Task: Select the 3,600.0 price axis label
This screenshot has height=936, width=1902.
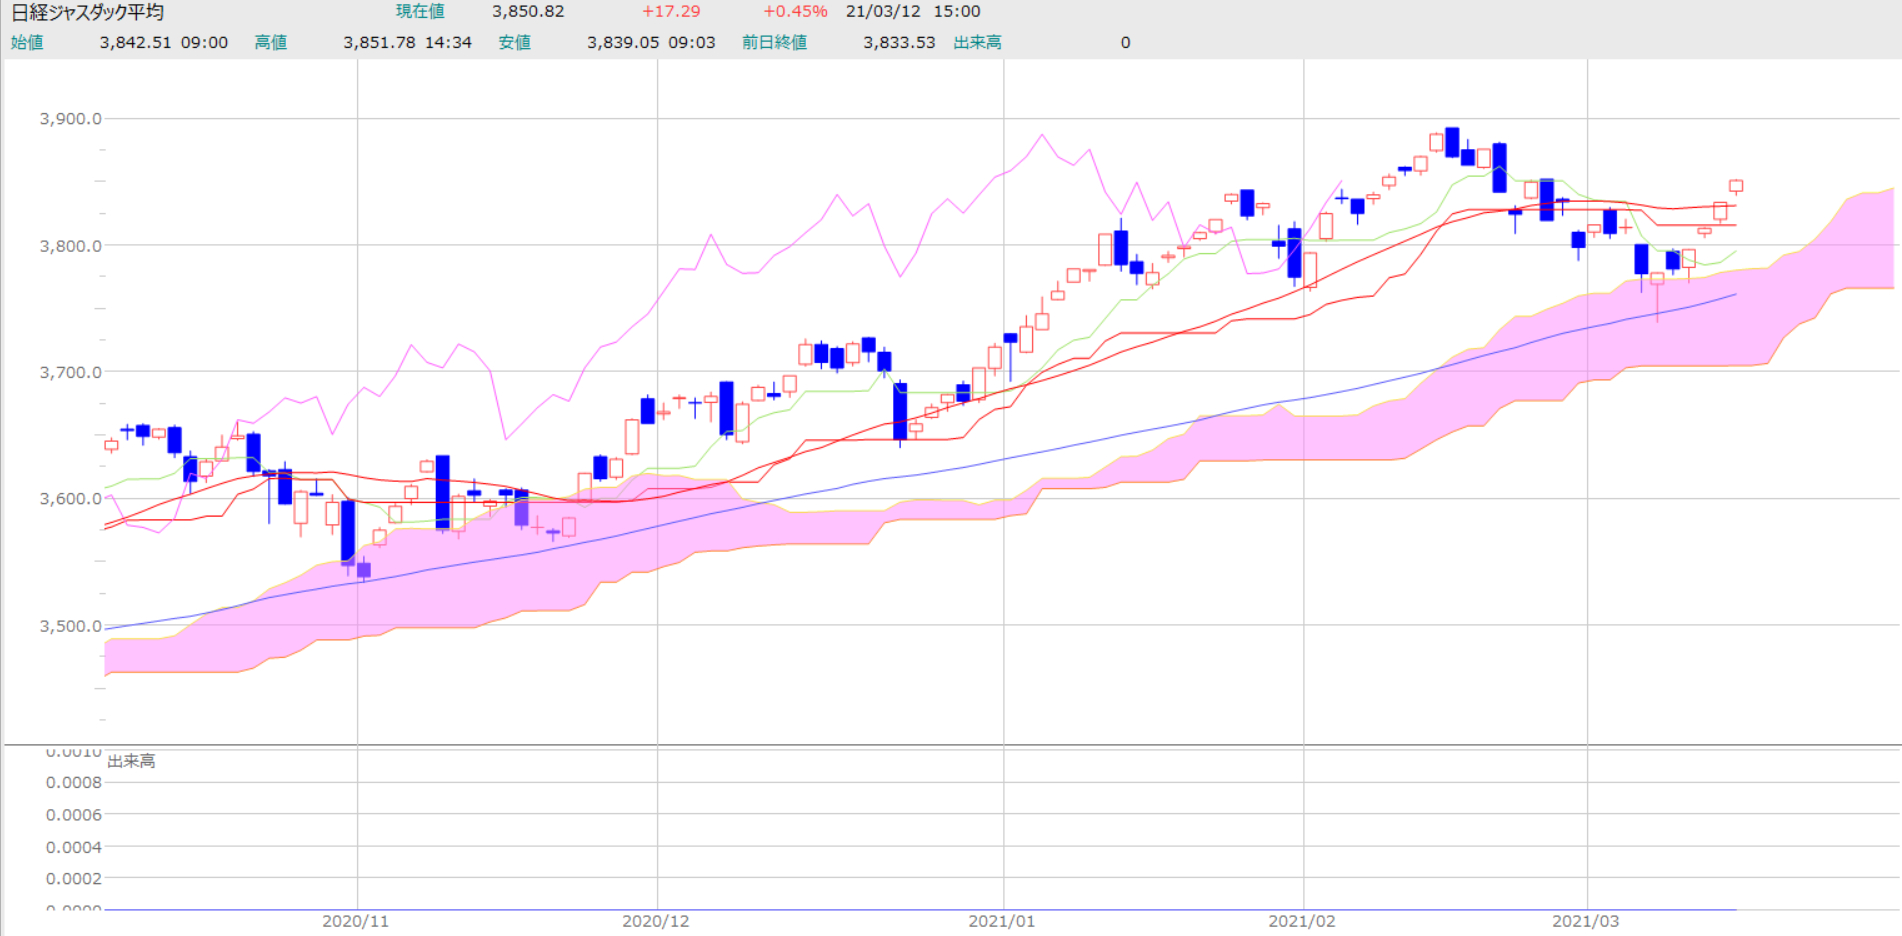Action: pos(71,499)
